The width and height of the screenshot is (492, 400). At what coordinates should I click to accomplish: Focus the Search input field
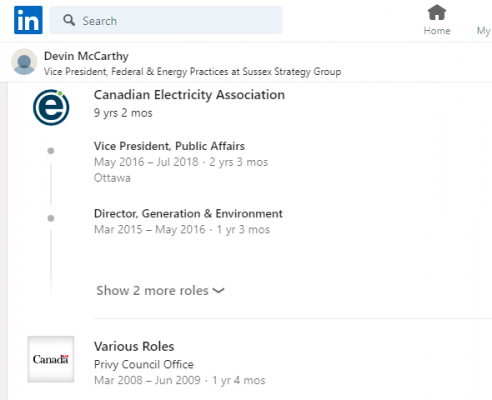pyautogui.click(x=166, y=20)
